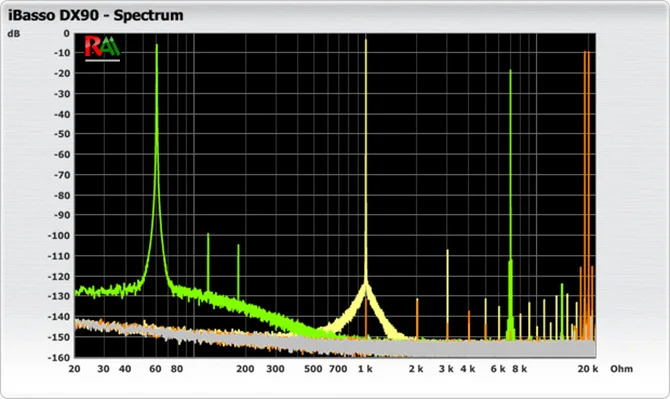This screenshot has width=670, height=399.
Task: Click the RAA logo in the chart corner
Action: coord(103,48)
